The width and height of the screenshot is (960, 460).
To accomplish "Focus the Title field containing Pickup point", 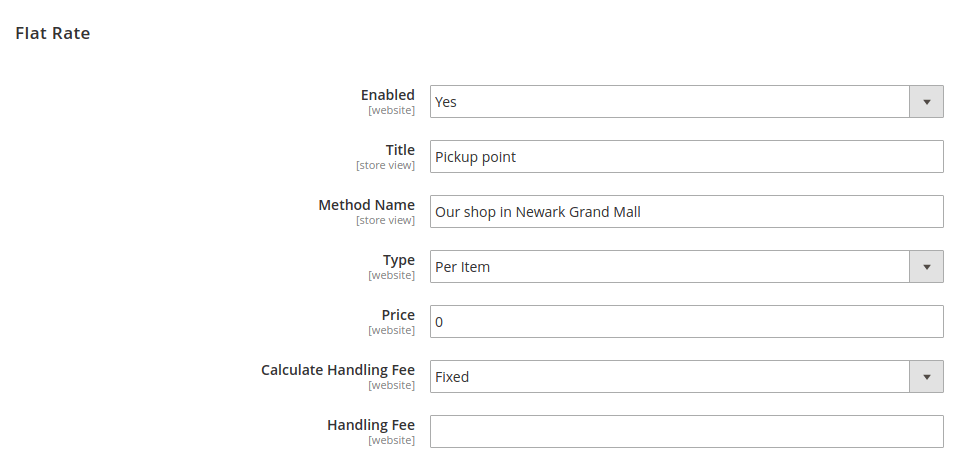I will click(x=686, y=157).
